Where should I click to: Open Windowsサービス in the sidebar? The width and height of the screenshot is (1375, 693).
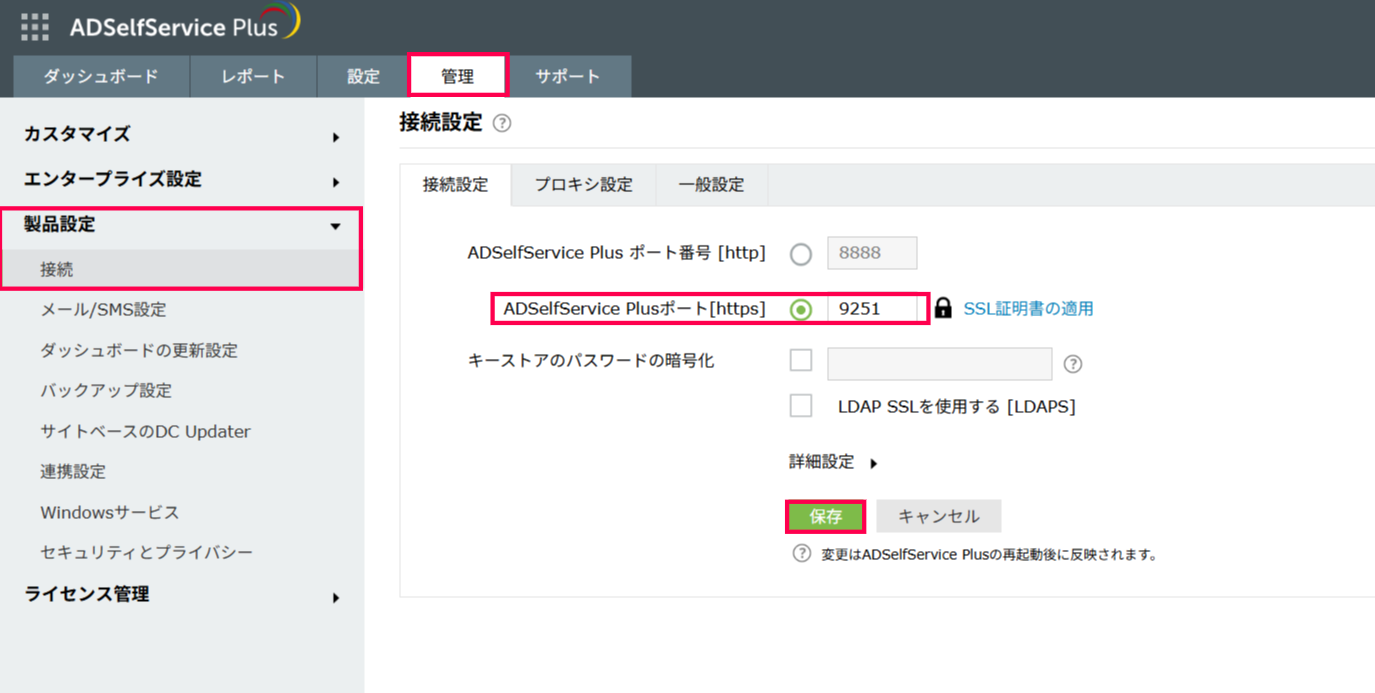pyautogui.click(x=110, y=513)
